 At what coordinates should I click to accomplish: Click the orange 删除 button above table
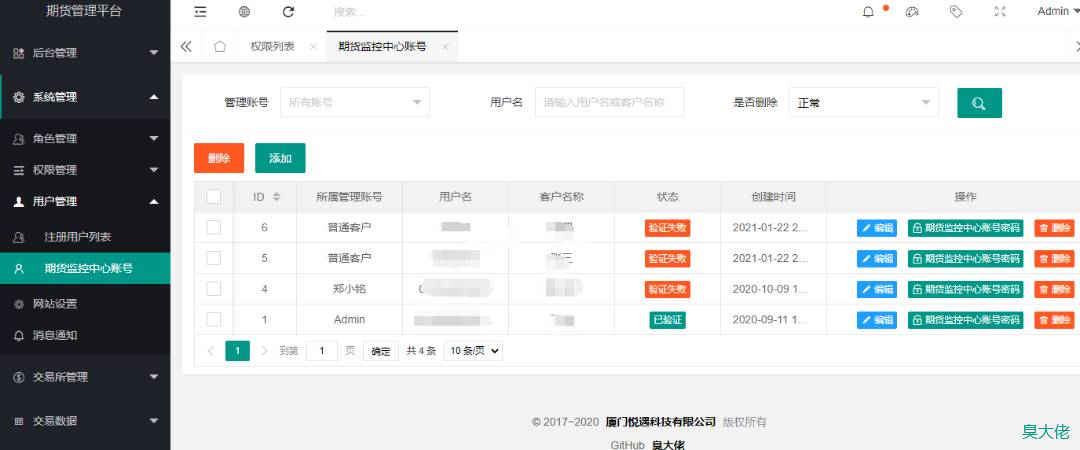click(x=219, y=158)
